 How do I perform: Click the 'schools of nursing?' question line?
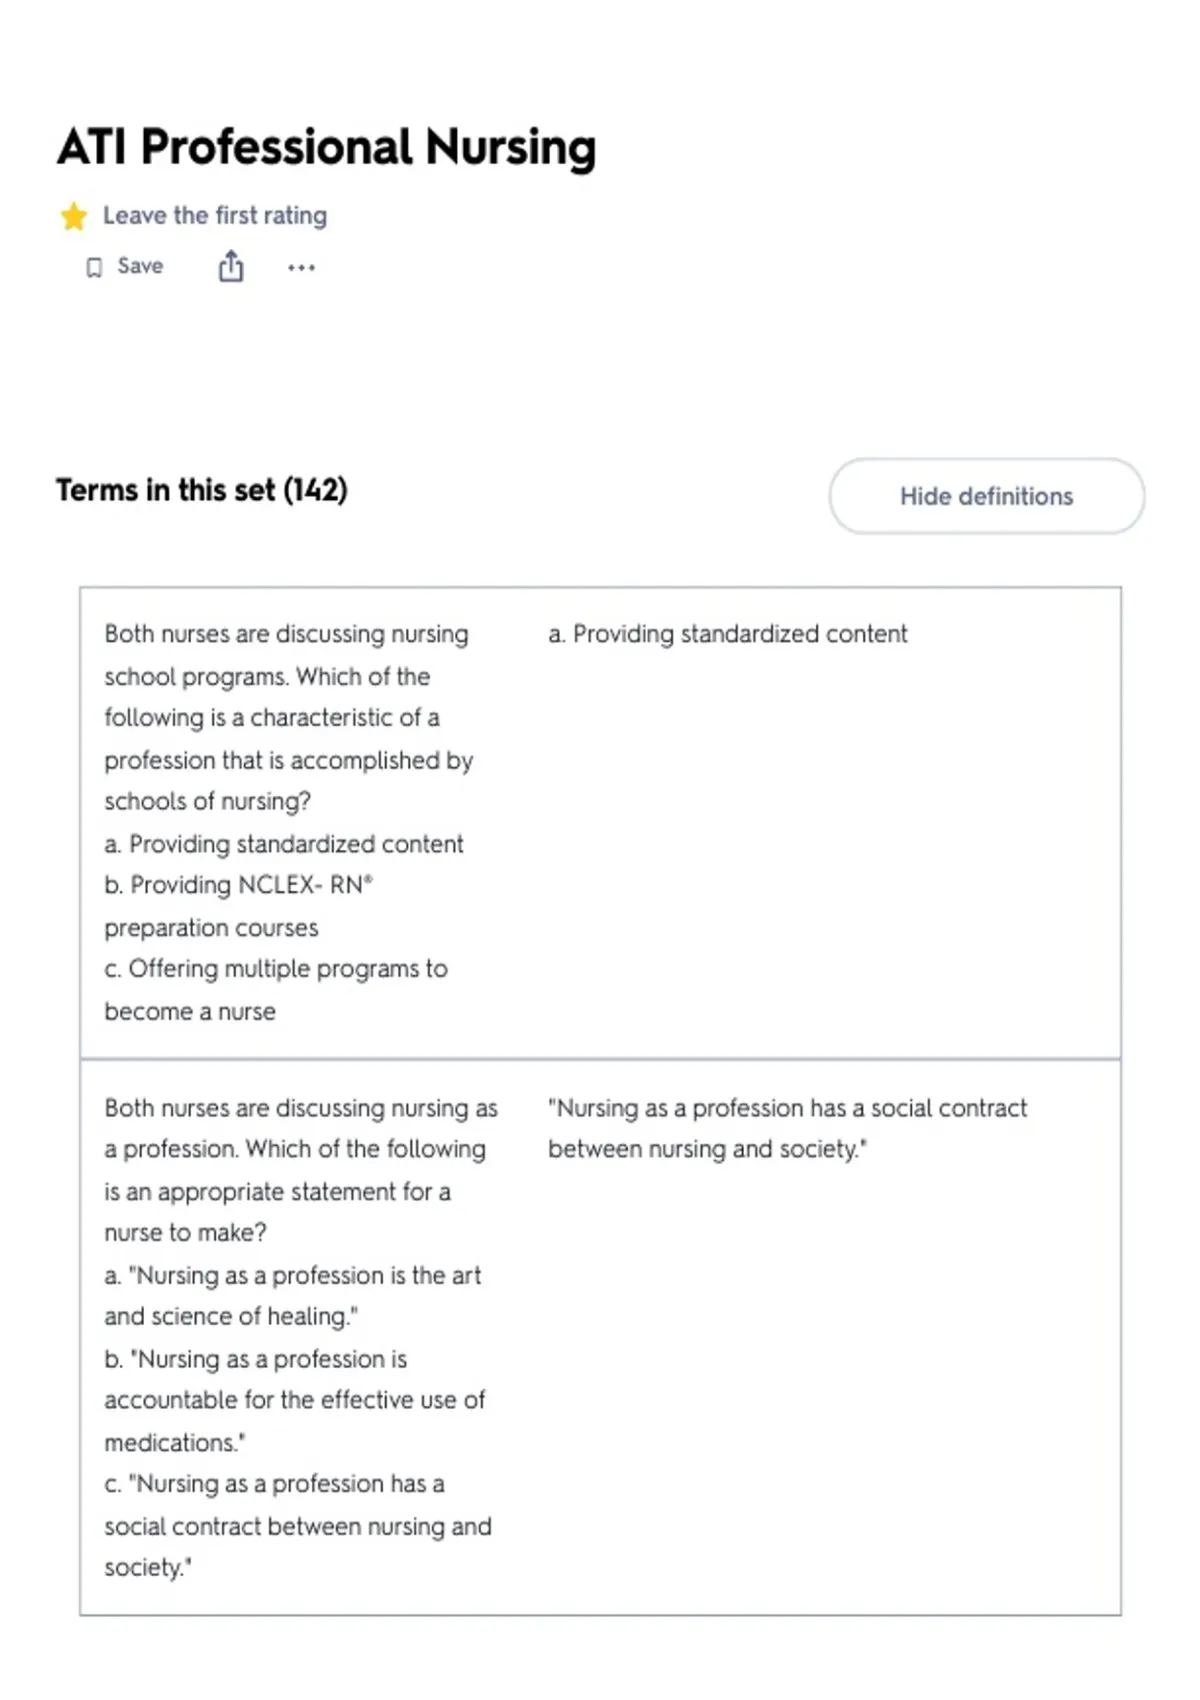point(208,801)
